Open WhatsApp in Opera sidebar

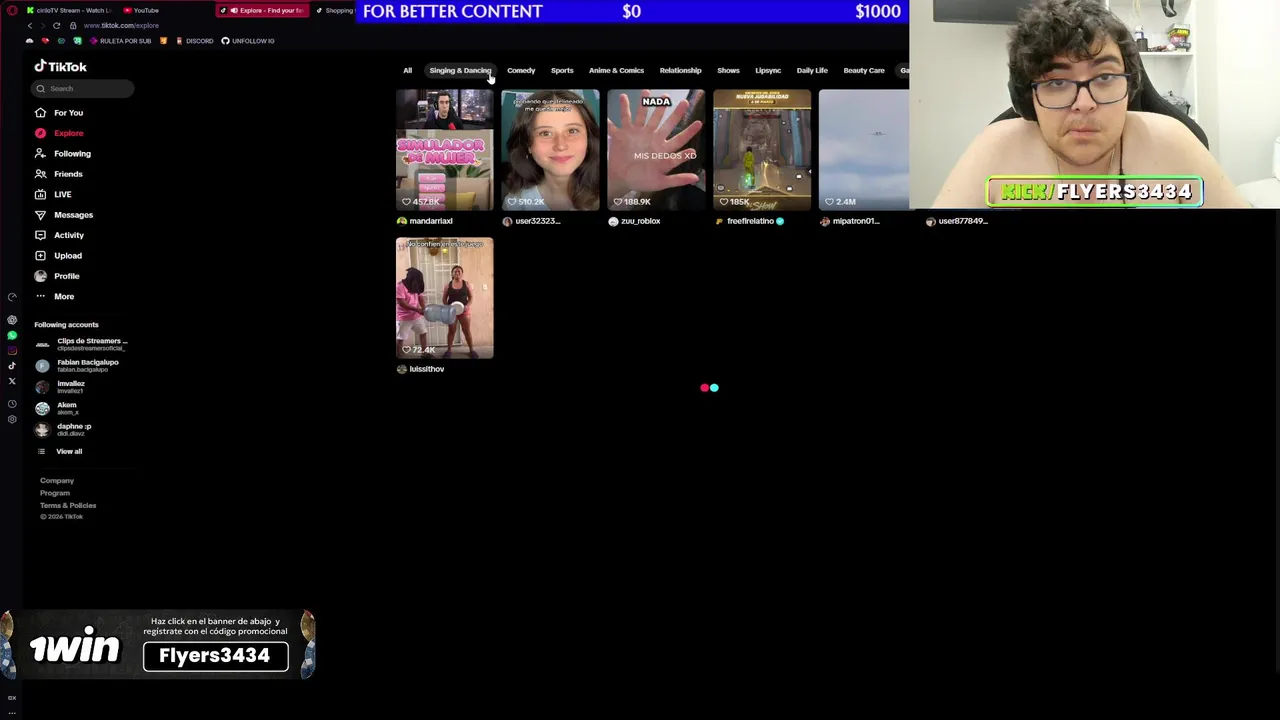click(x=12, y=335)
